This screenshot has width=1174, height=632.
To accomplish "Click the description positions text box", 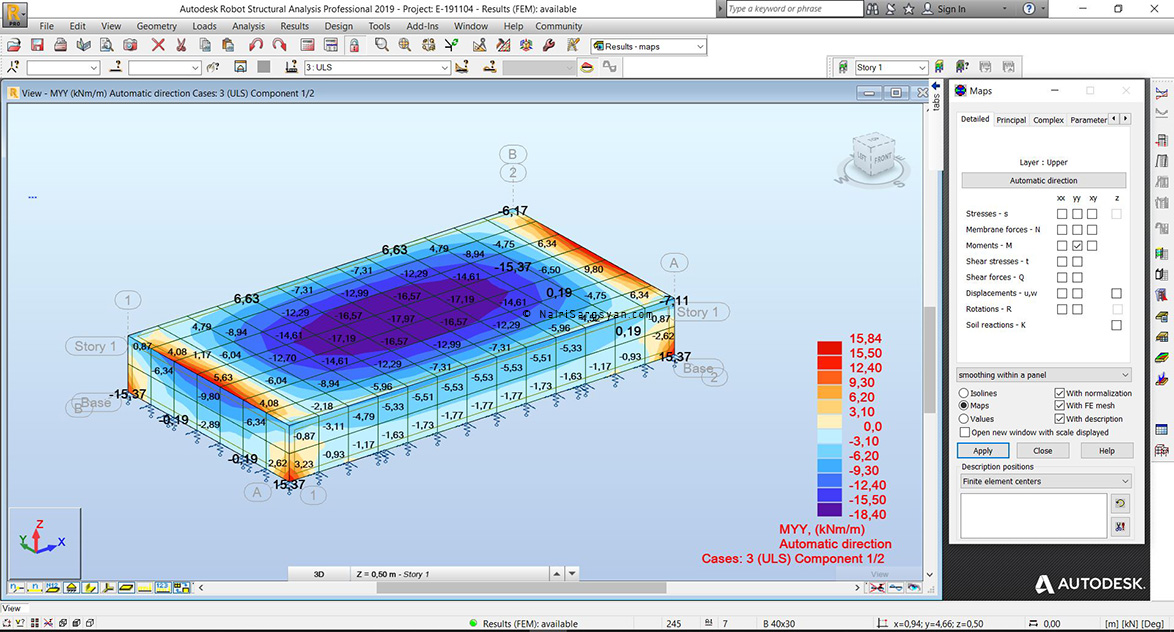I will [1033, 514].
